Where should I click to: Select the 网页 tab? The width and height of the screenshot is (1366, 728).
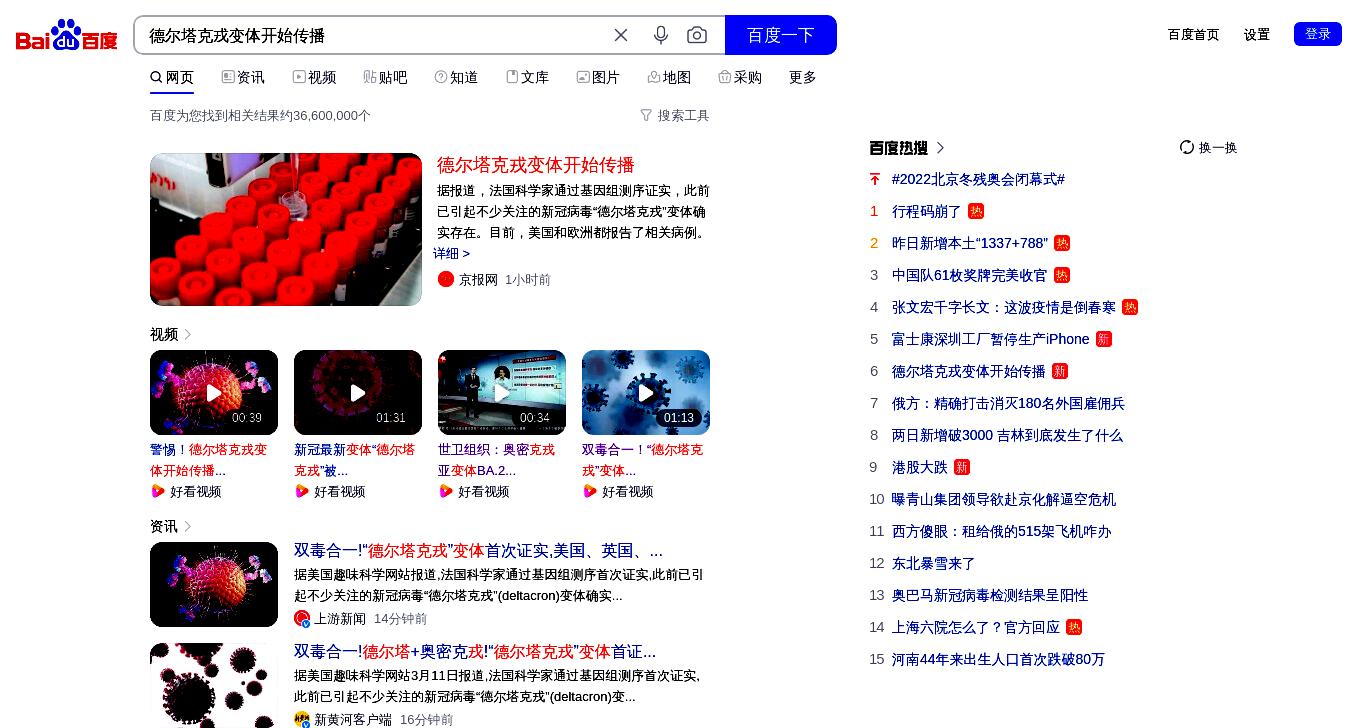[x=172, y=77]
